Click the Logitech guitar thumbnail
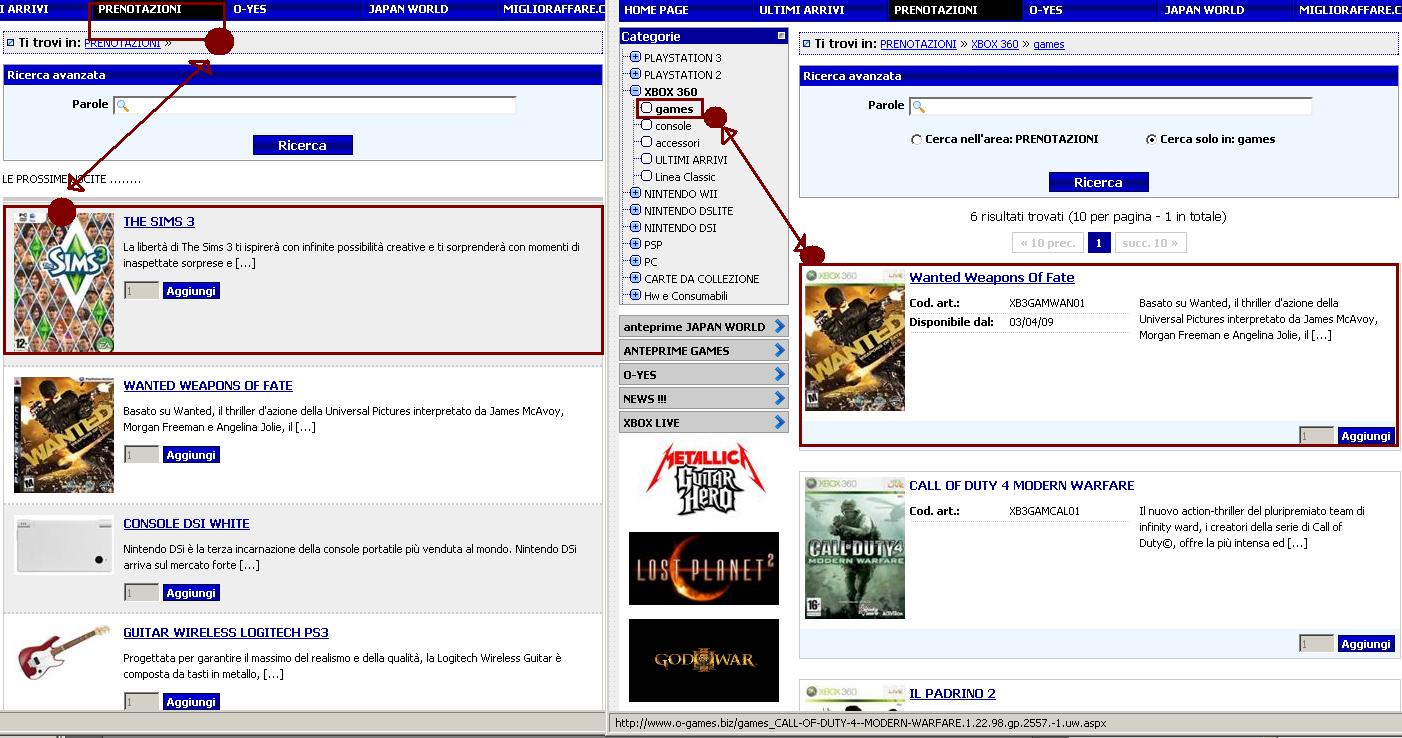 point(64,652)
